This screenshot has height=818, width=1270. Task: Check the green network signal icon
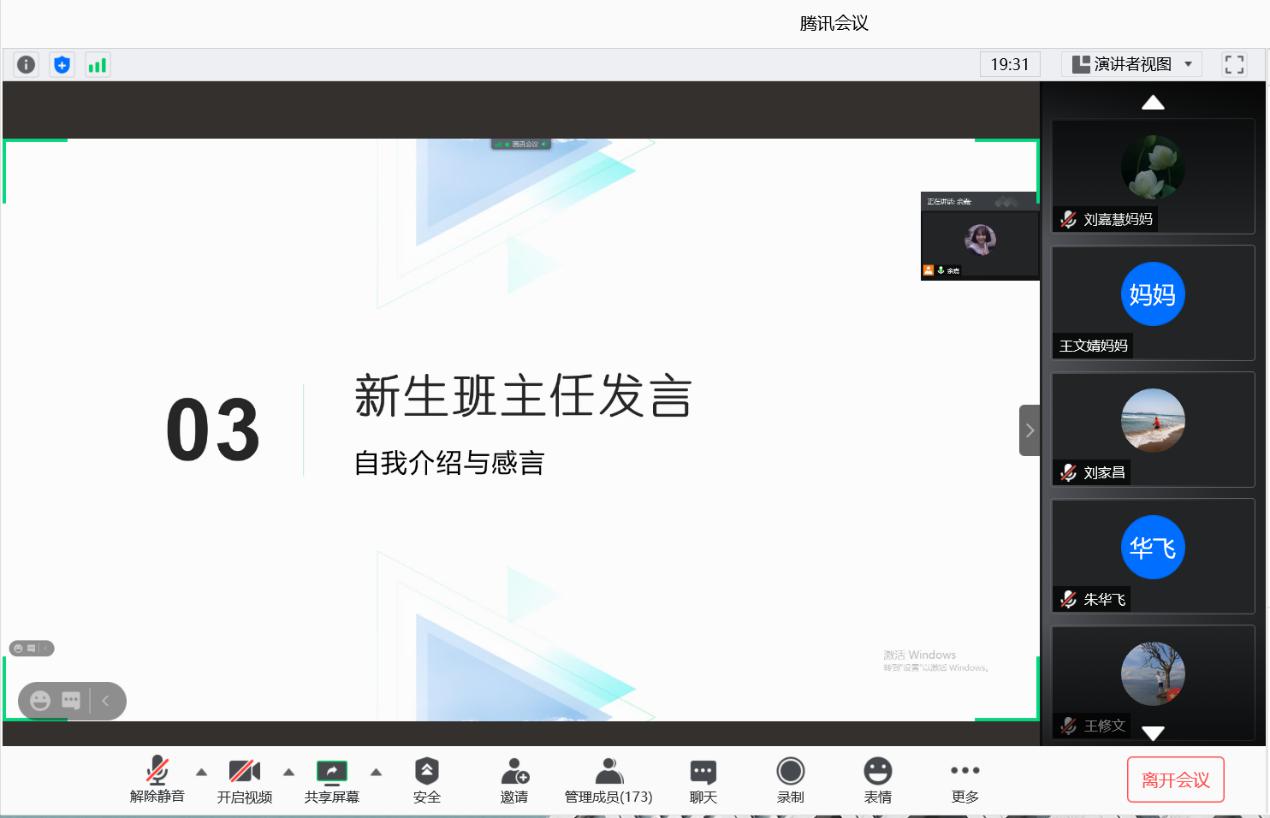(97, 65)
